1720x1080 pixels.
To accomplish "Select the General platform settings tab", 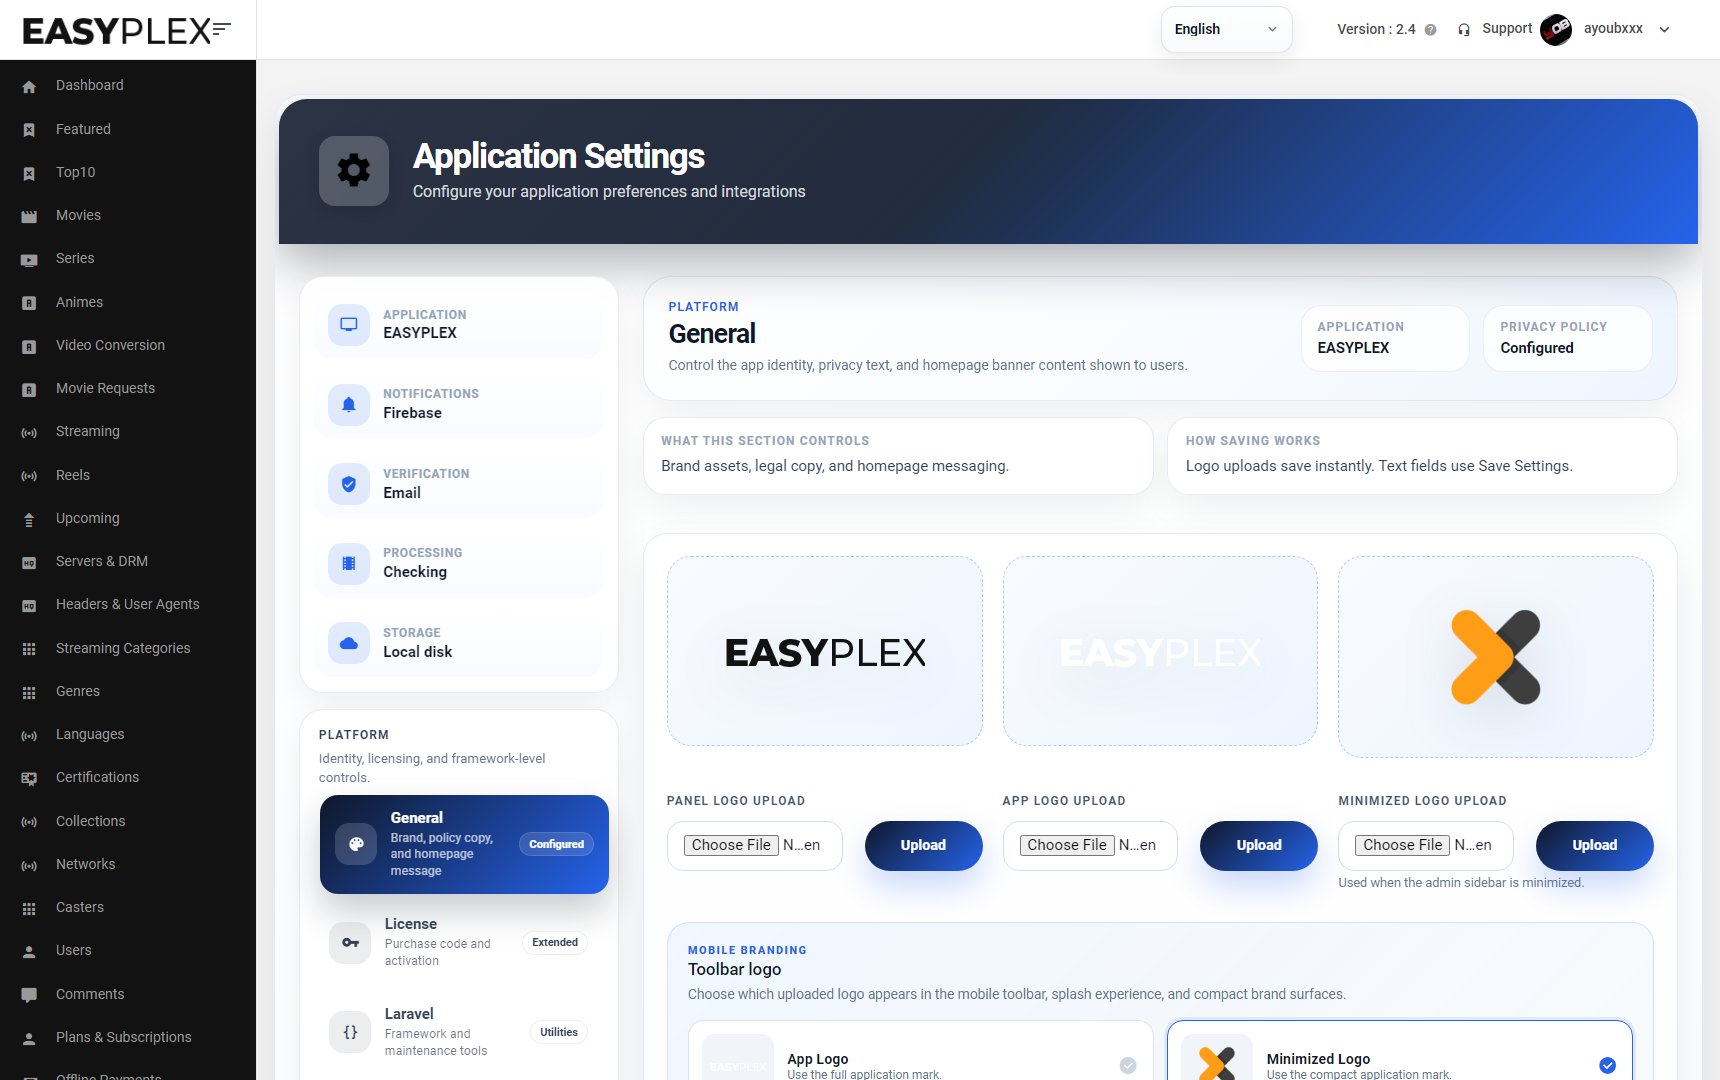I will click(464, 844).
